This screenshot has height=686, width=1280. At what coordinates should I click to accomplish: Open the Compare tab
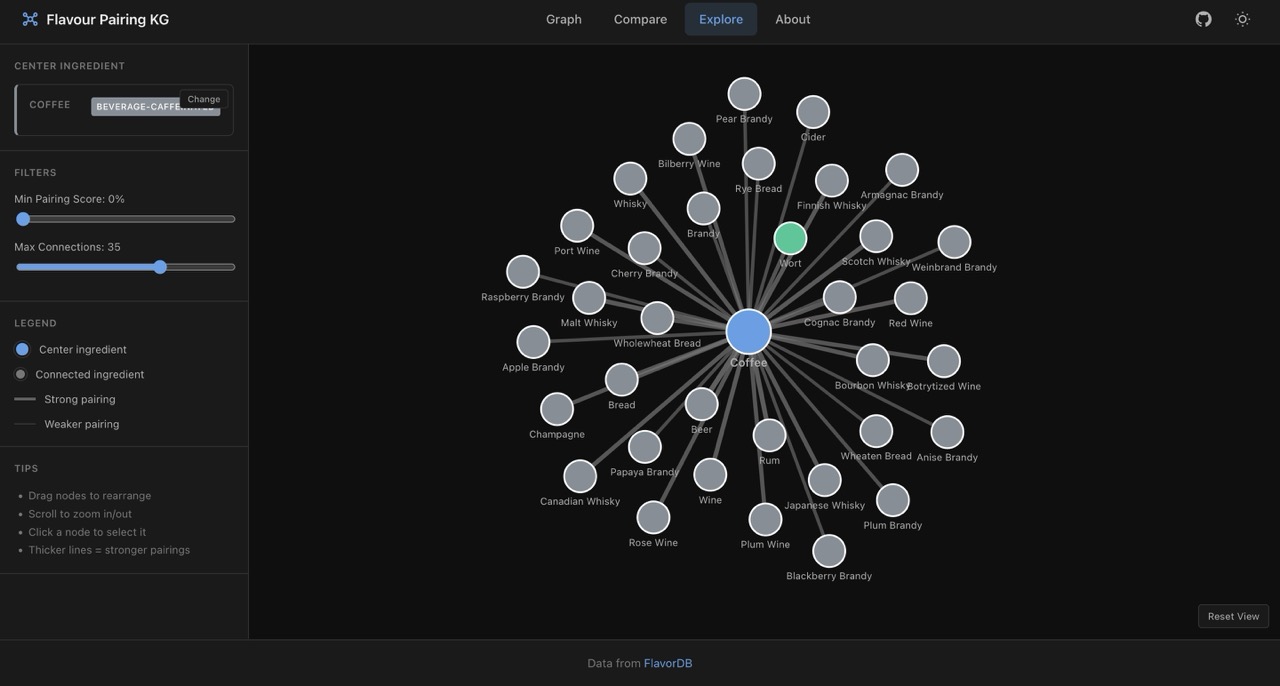(640, 18)
